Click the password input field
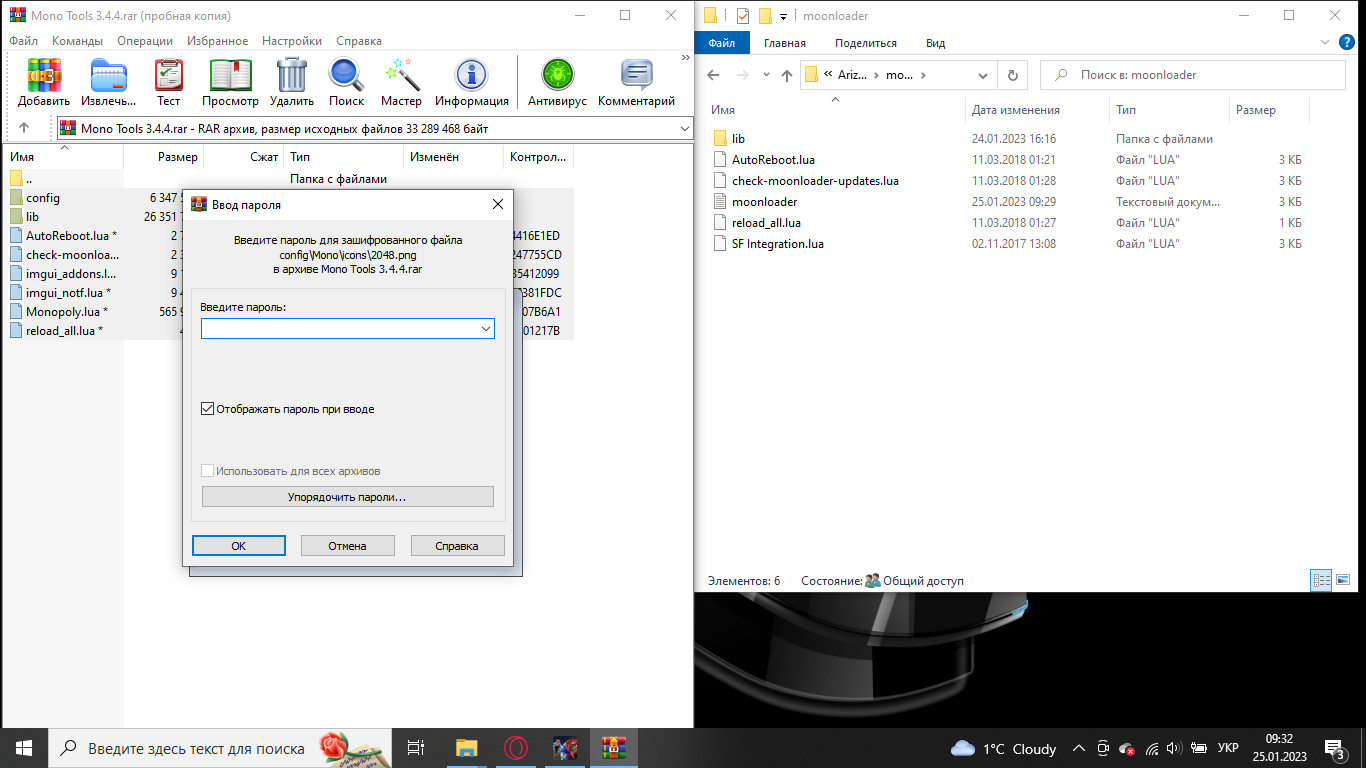This screenshot has height=768, width=1366. pos(340,329)
